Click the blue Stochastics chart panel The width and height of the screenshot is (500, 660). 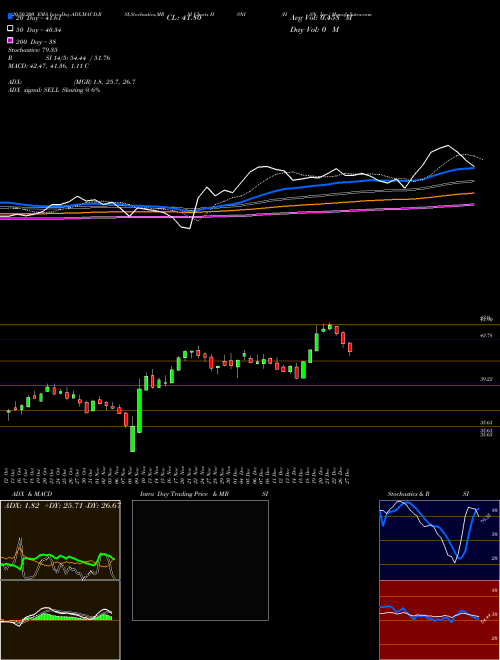[439, 540]
